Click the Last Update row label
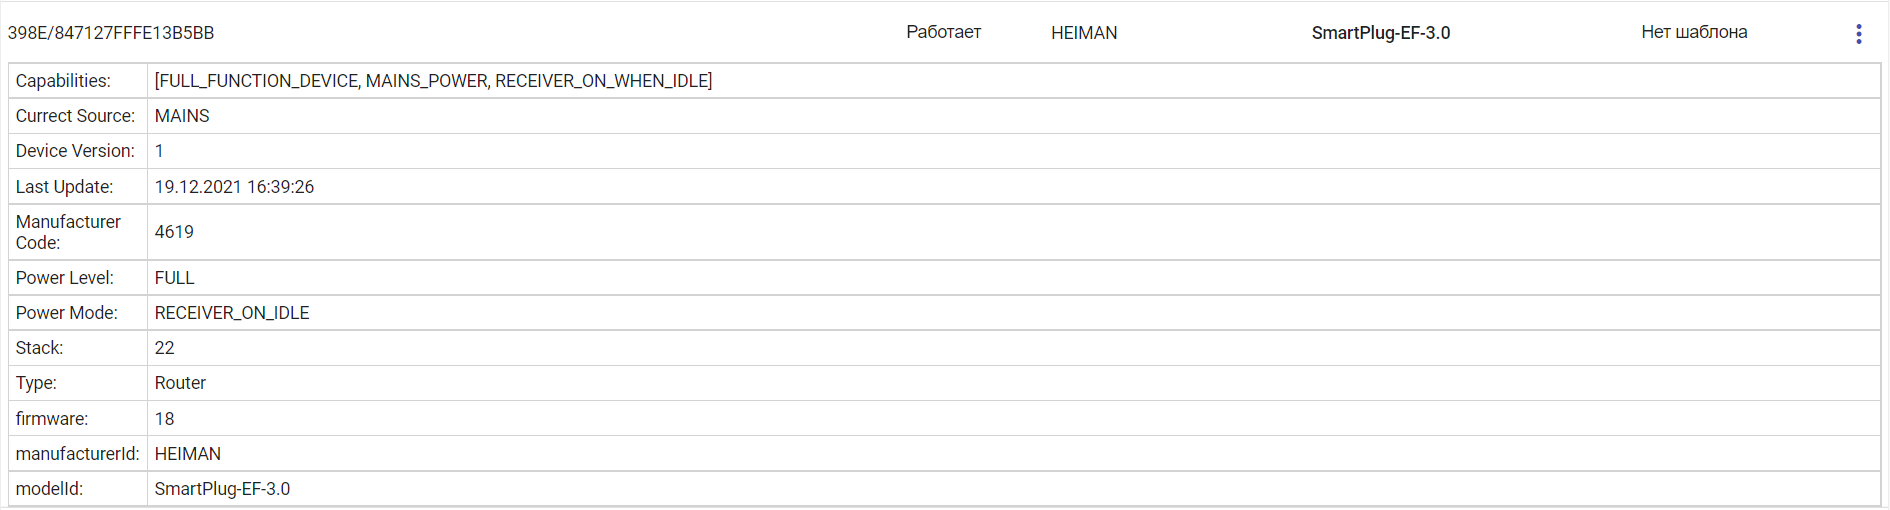This screenshot has width=1890, height=510. point(64,187)
